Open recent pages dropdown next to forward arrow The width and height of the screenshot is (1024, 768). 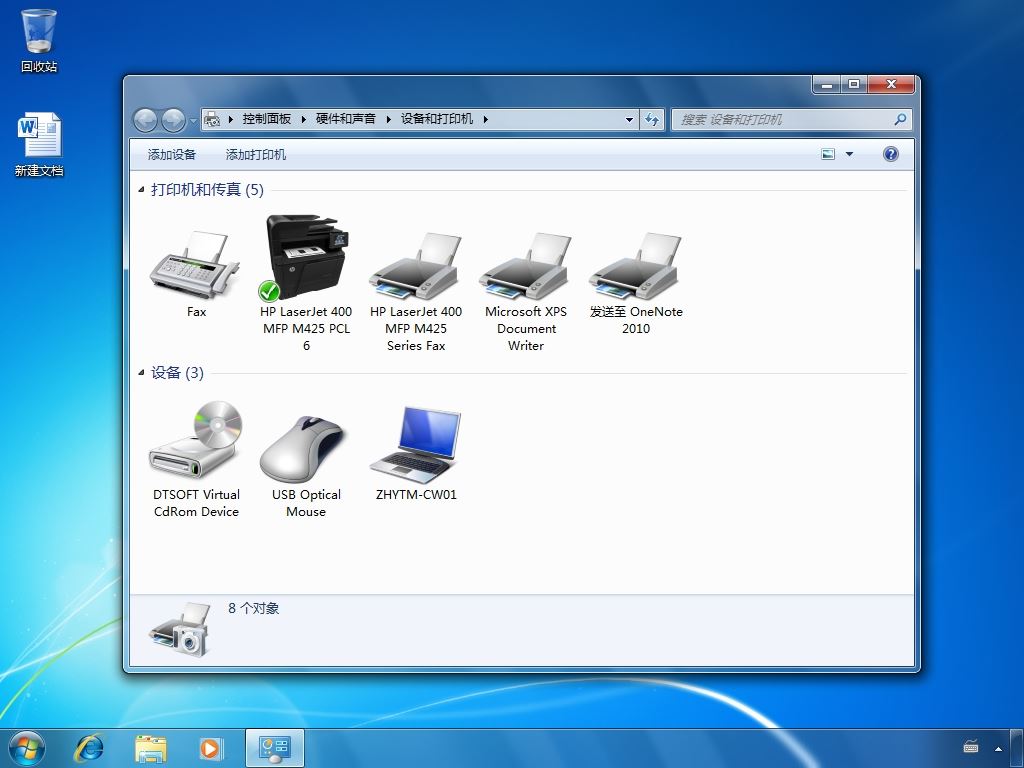tap(193, 121)
